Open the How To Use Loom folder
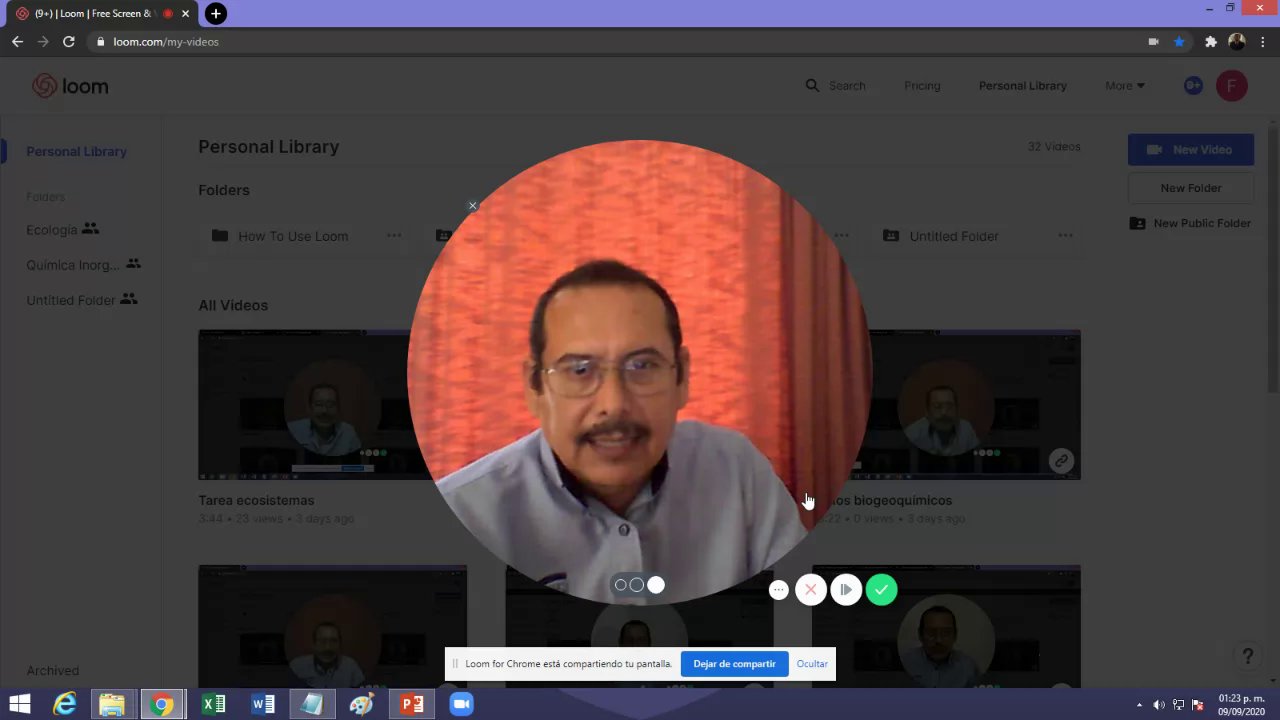Viewport: 1280px width, 720px height. pyautogui.click(x=293, y=236)
